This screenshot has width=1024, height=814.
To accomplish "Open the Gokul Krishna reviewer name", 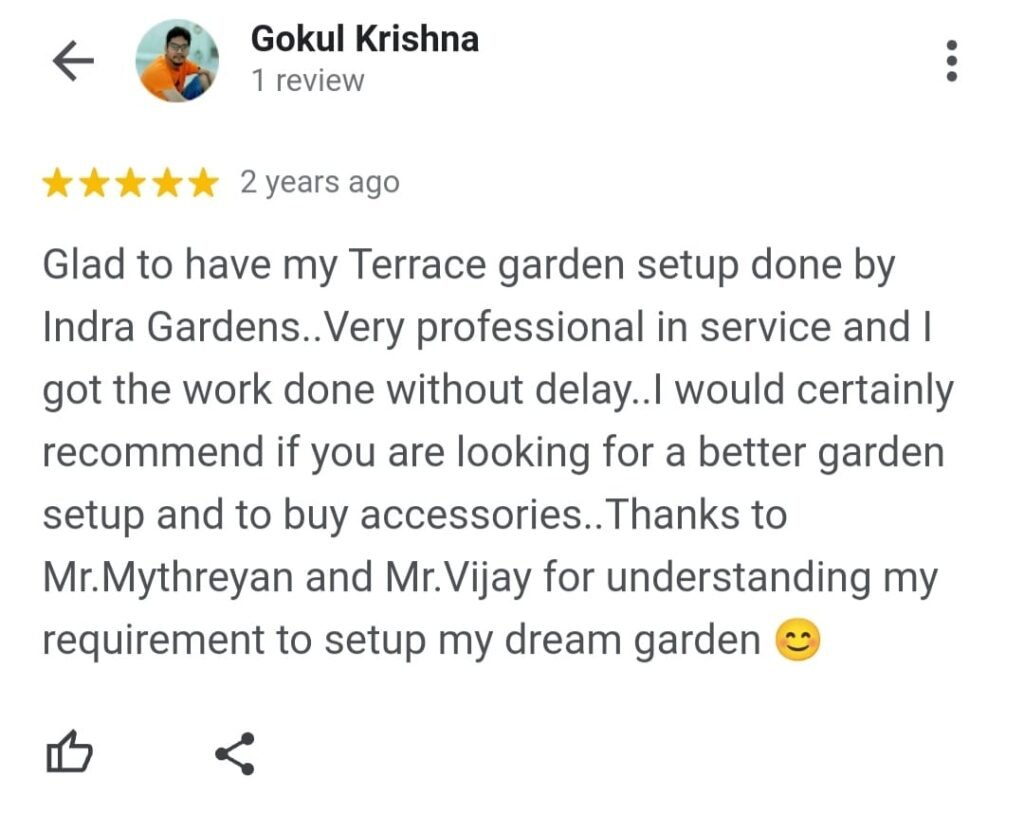I will [x=364, y=39].
